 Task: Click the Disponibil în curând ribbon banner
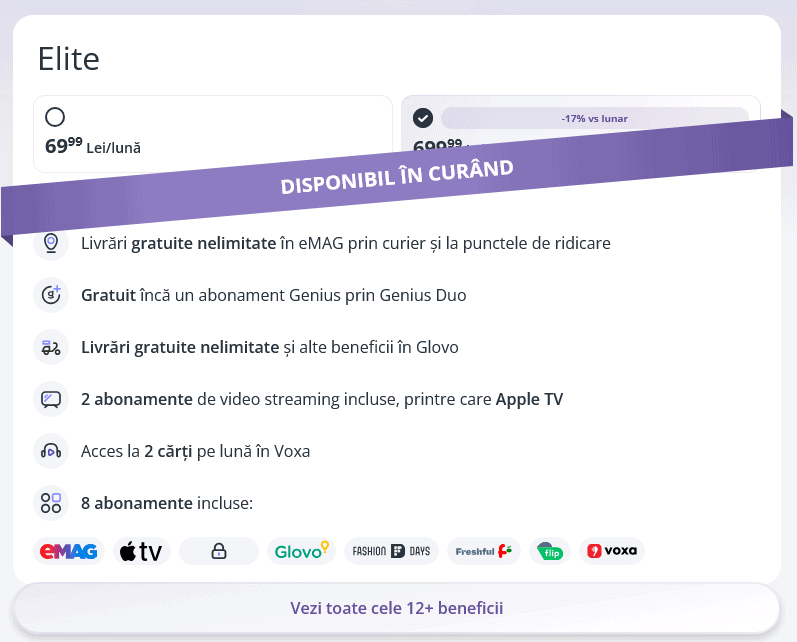point(396,177)
